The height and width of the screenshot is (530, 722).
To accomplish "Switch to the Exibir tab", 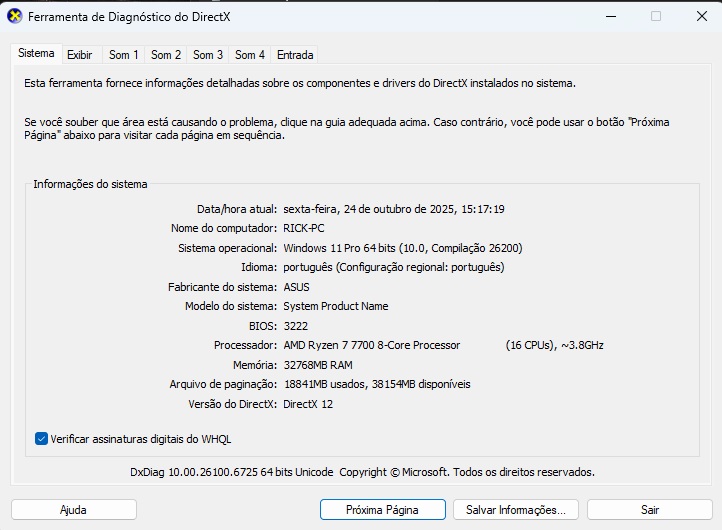I will point(80,55).
